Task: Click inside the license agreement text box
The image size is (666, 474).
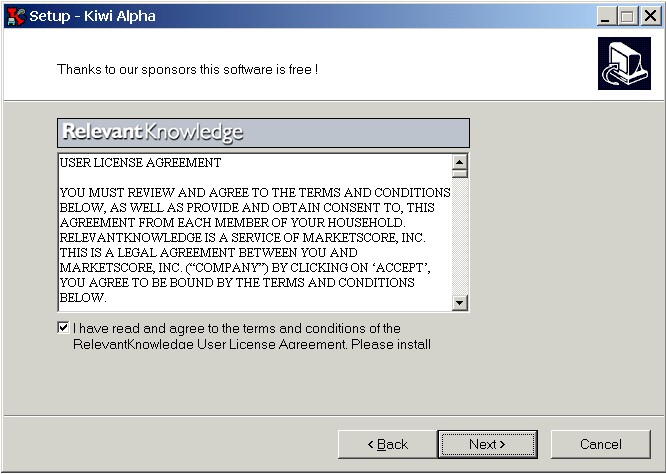Action: (255, 232)
